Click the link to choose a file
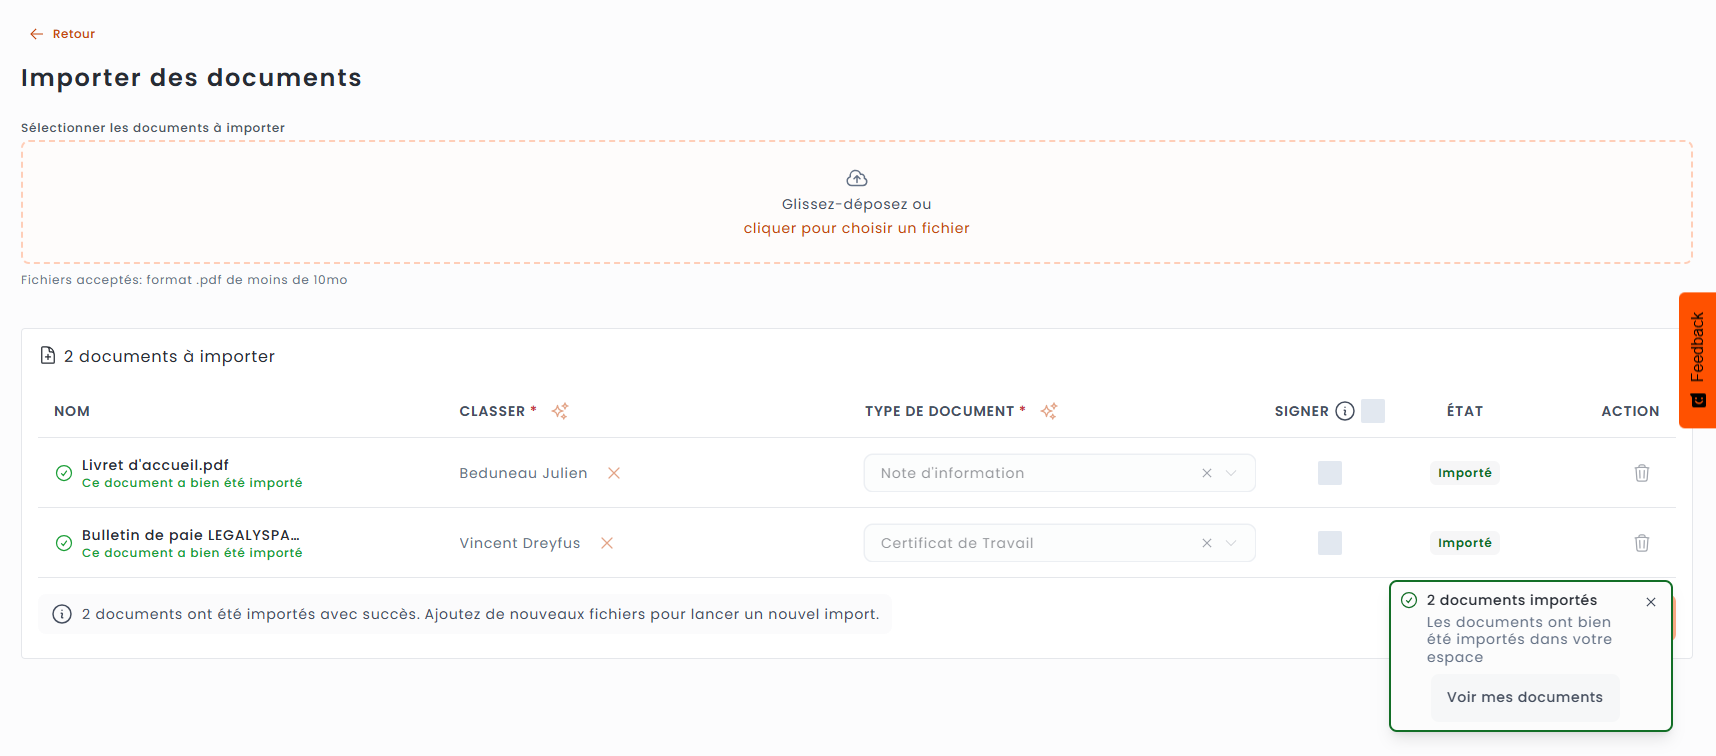The width and height of the screenshot is (1716, 756). 856,228
